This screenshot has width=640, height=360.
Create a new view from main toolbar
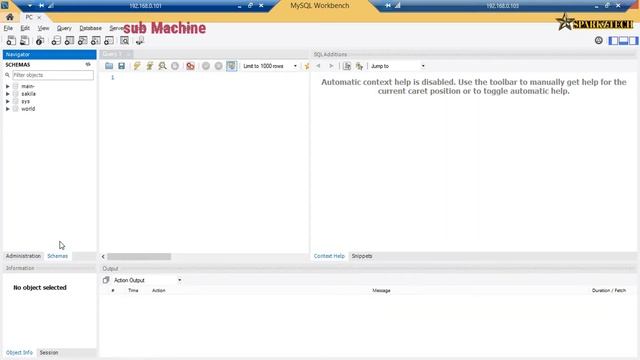tap(82, 40)
